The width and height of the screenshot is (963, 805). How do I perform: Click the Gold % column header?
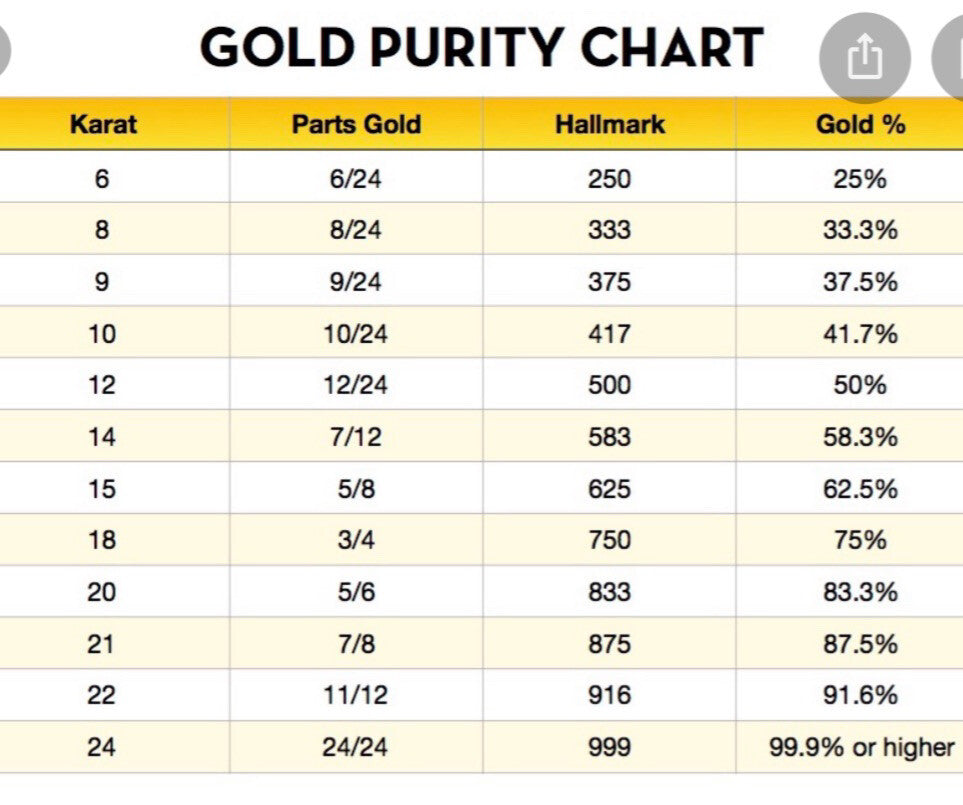coord(860,125)
